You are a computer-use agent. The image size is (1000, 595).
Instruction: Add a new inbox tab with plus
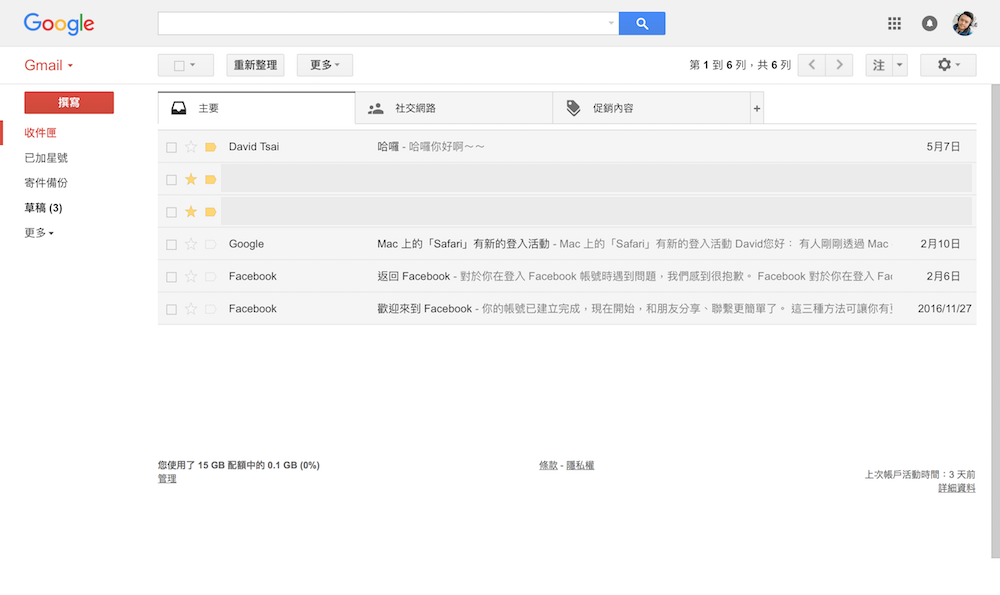(756, 108)
